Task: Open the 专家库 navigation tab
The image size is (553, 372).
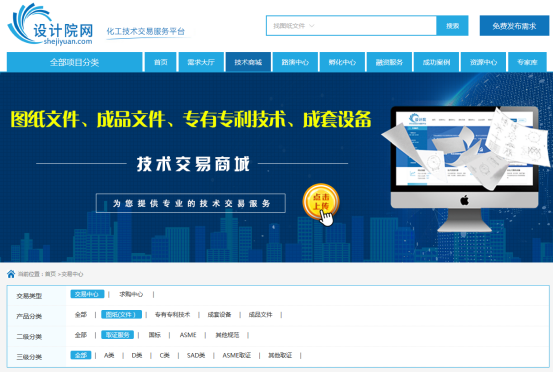Action: click(x=527, y=62)
